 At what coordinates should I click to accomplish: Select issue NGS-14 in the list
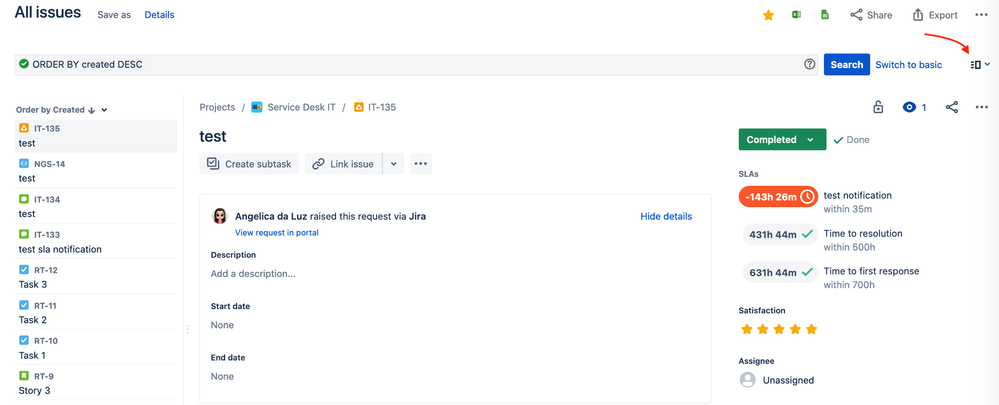[x=96, y=171]
